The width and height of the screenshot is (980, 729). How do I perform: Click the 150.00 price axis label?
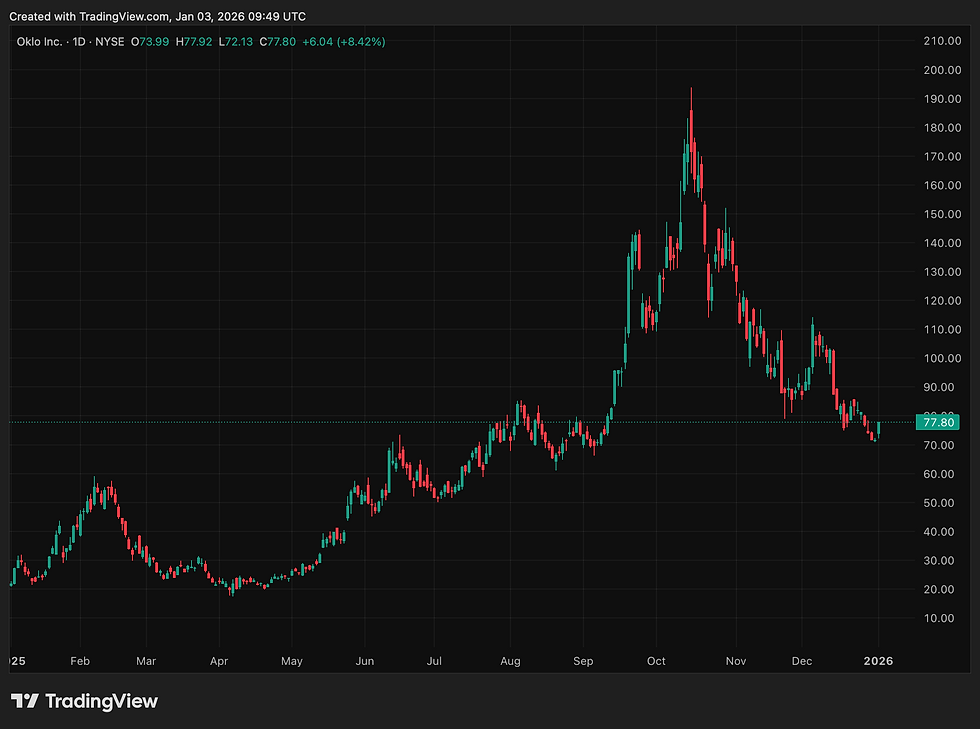(942, 214)
